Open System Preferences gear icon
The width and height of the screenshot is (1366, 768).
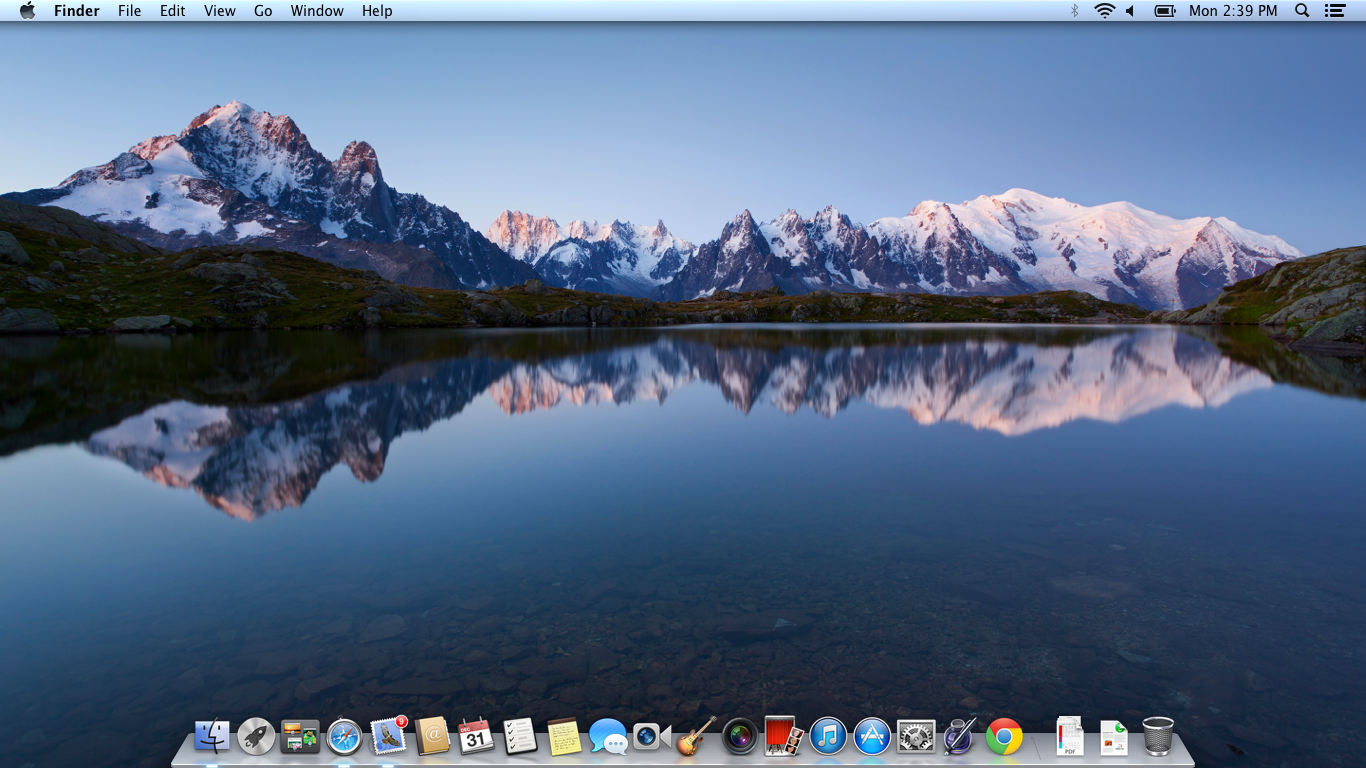(916, 737)
